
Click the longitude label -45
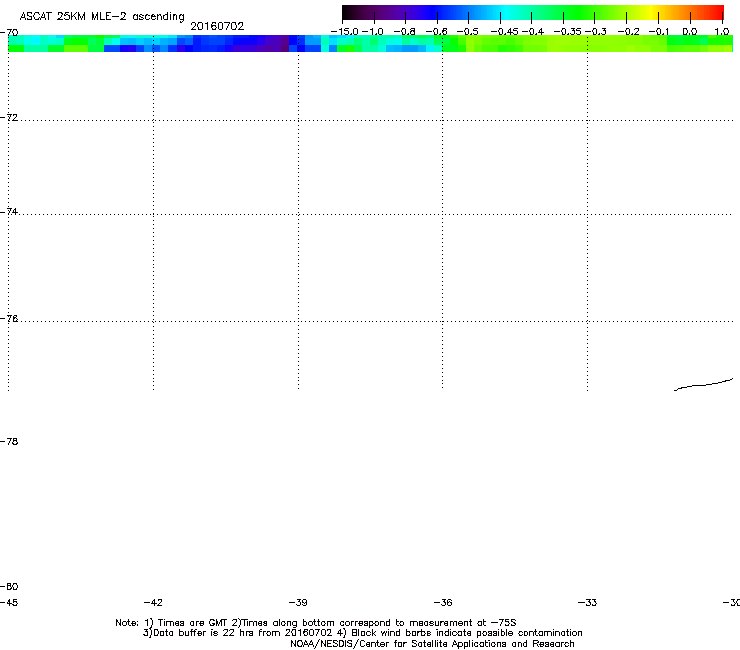tap(9, 602)
